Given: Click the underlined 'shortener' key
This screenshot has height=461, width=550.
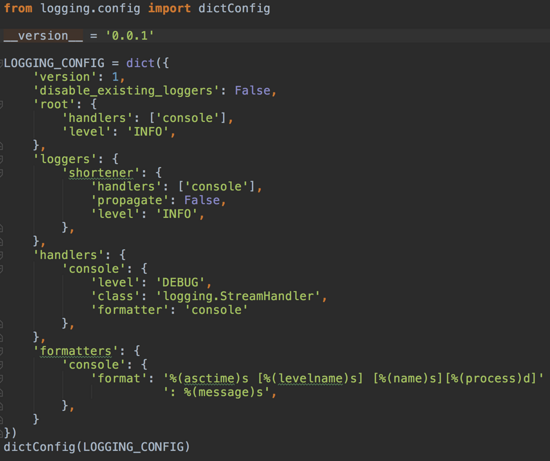Looking at the screenshot, I should (x=101, y=173).
